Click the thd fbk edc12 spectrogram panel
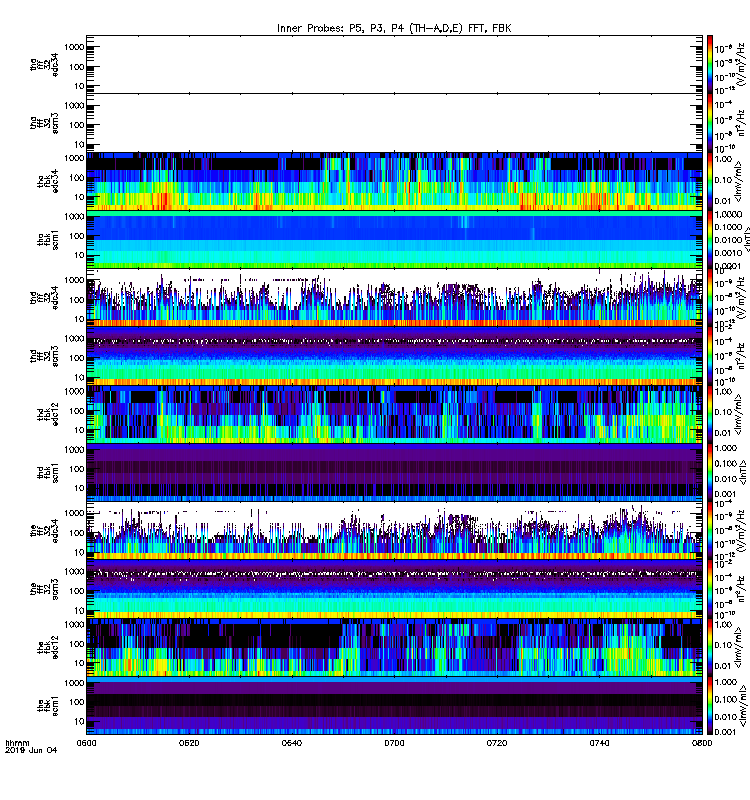The width and height of the screenshot is (750, 800). tap(394, 414)
